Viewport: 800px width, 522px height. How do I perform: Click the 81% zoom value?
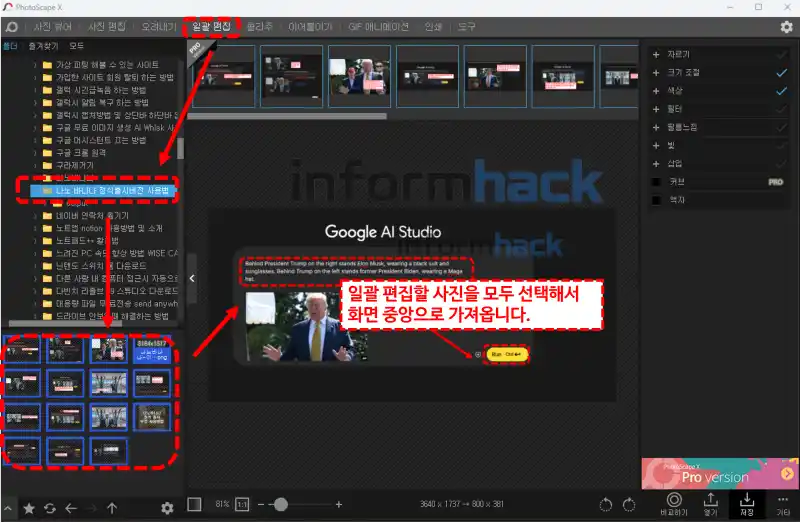coord(222,504)
